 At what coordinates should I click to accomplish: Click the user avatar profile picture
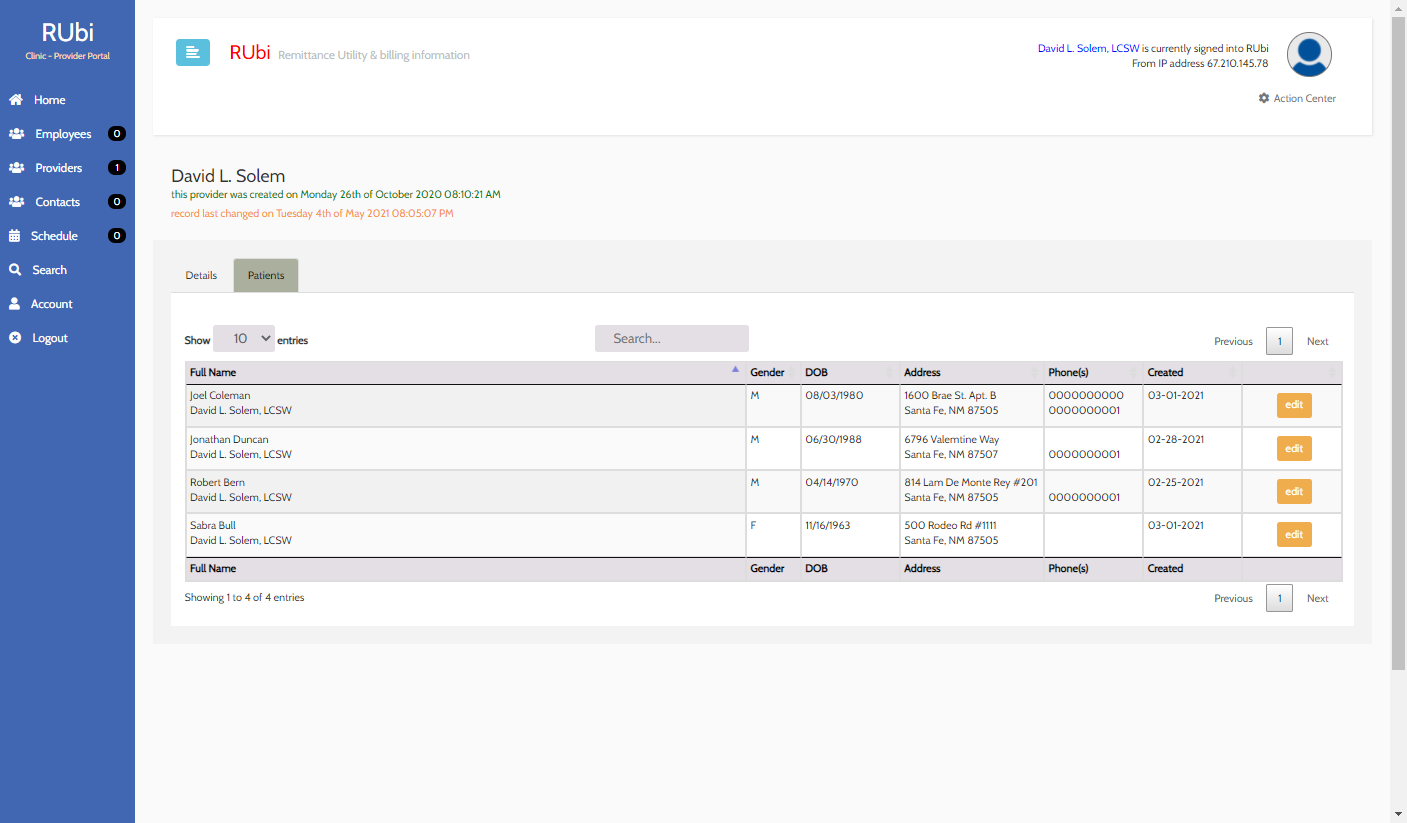[x=1308, y=55]
